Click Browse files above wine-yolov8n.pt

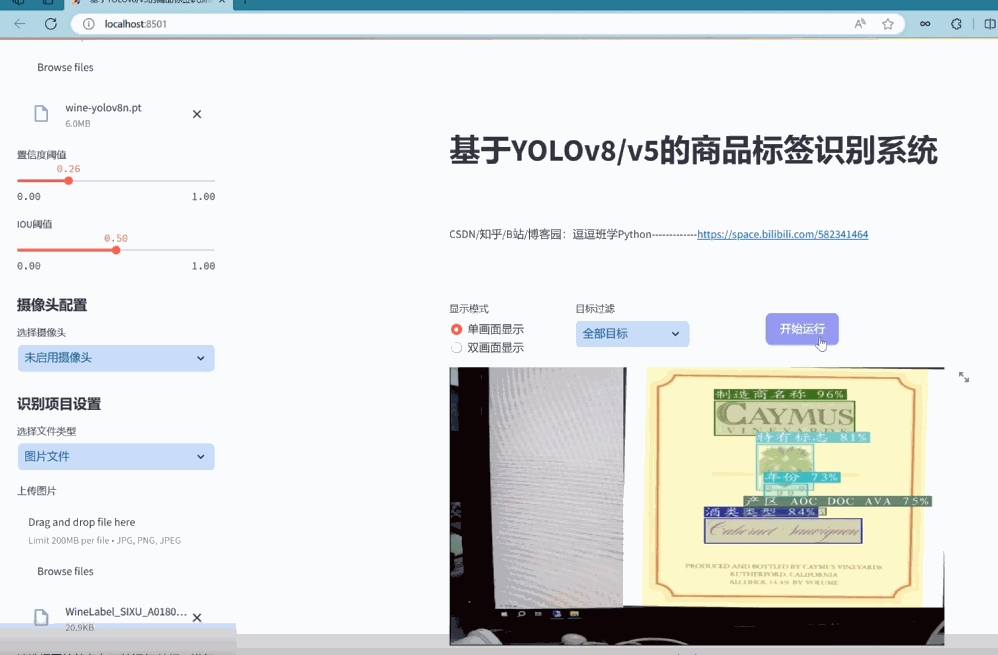(x=66, y=67)
